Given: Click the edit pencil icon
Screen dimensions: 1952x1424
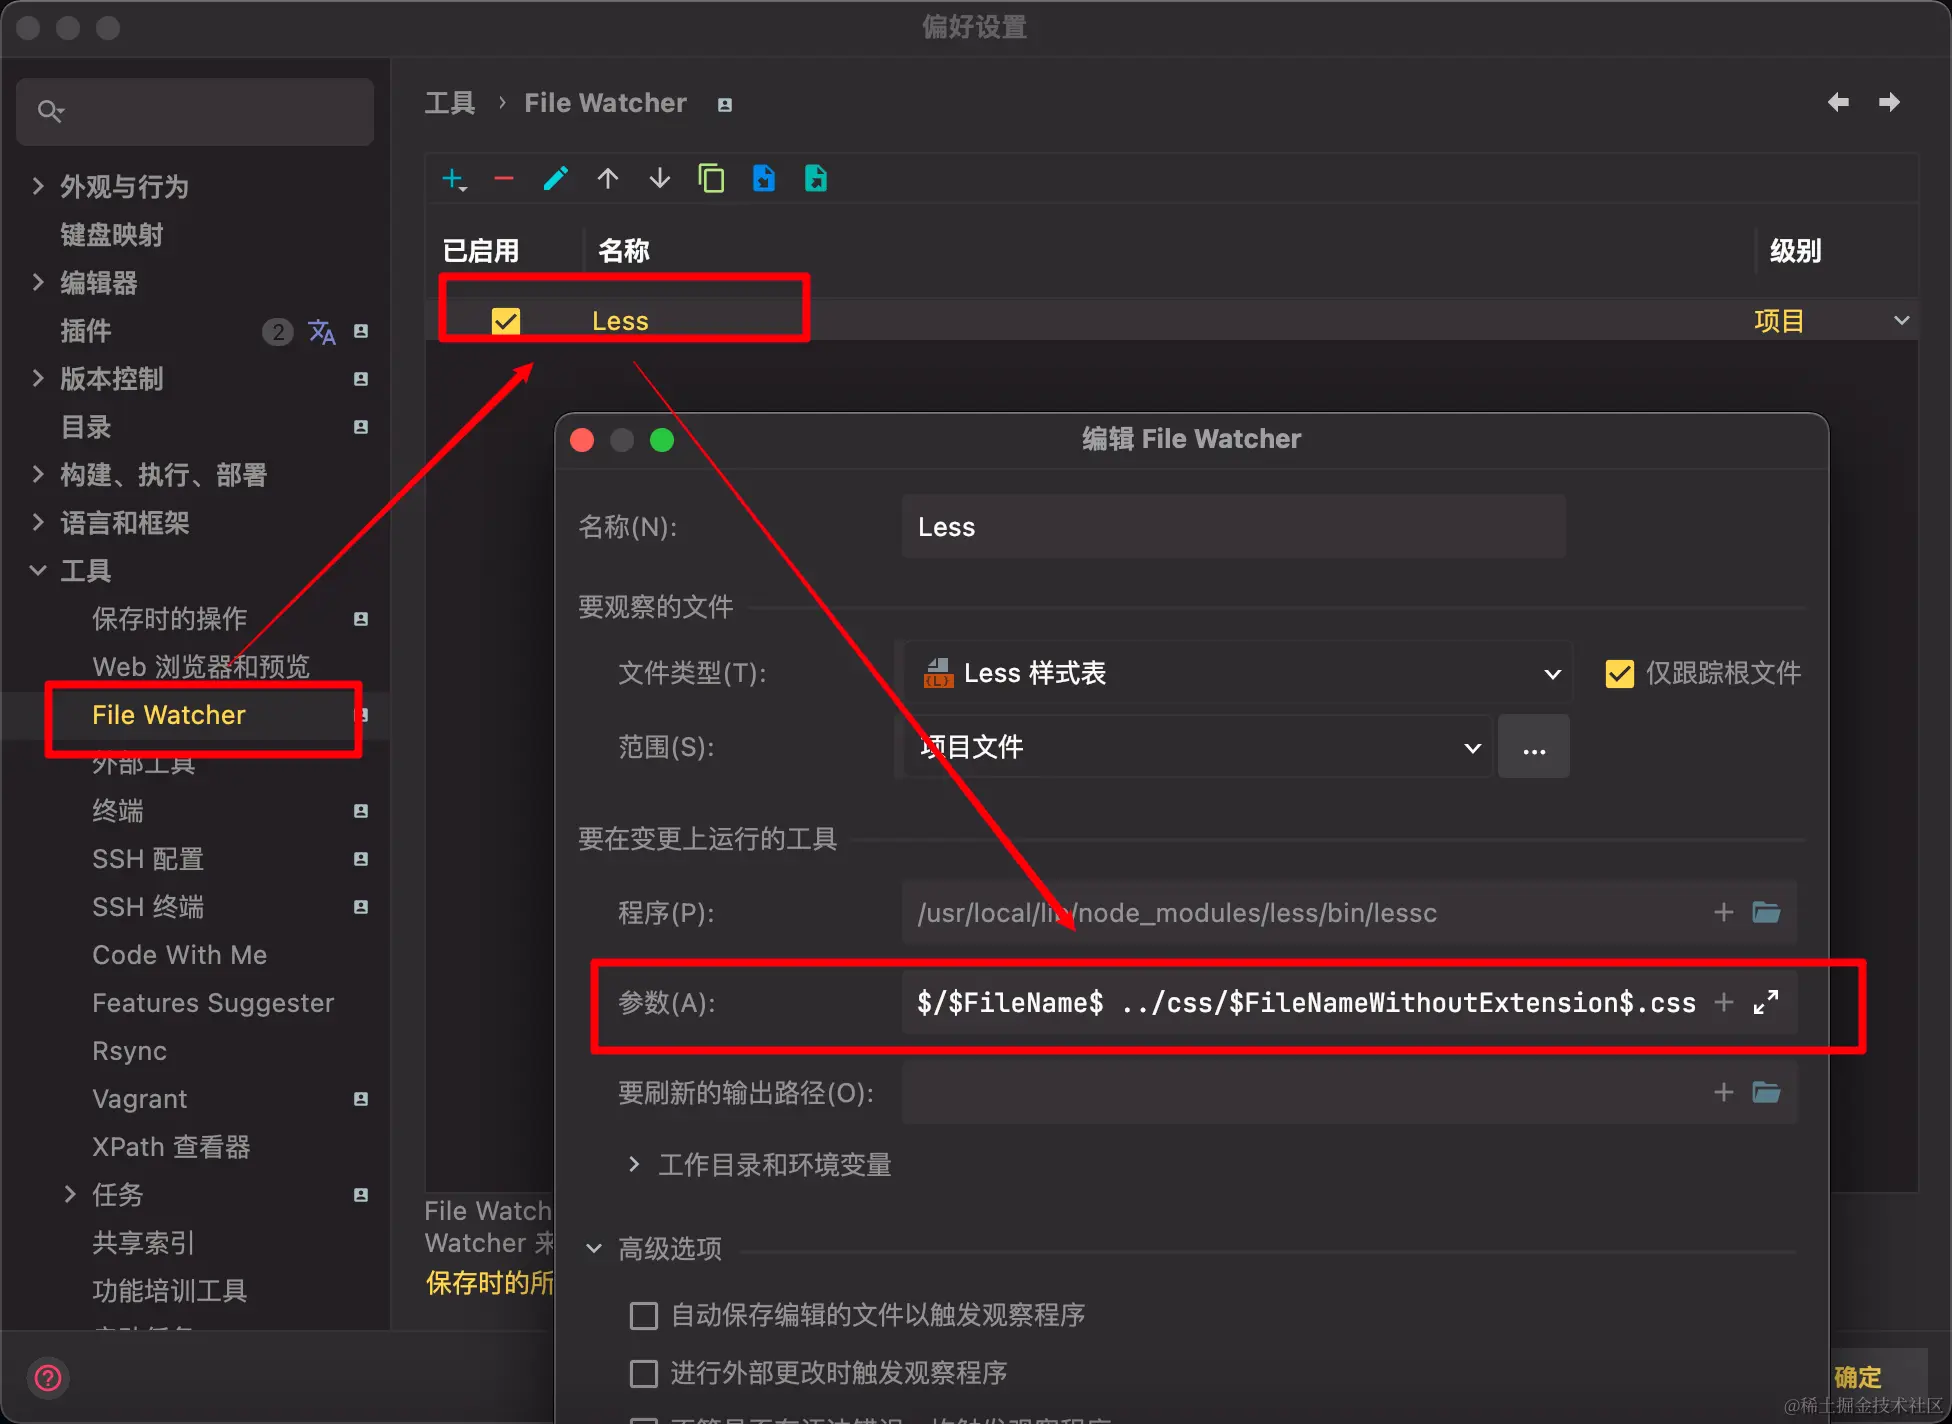Looking at the screenshot, I should point(556,179).
